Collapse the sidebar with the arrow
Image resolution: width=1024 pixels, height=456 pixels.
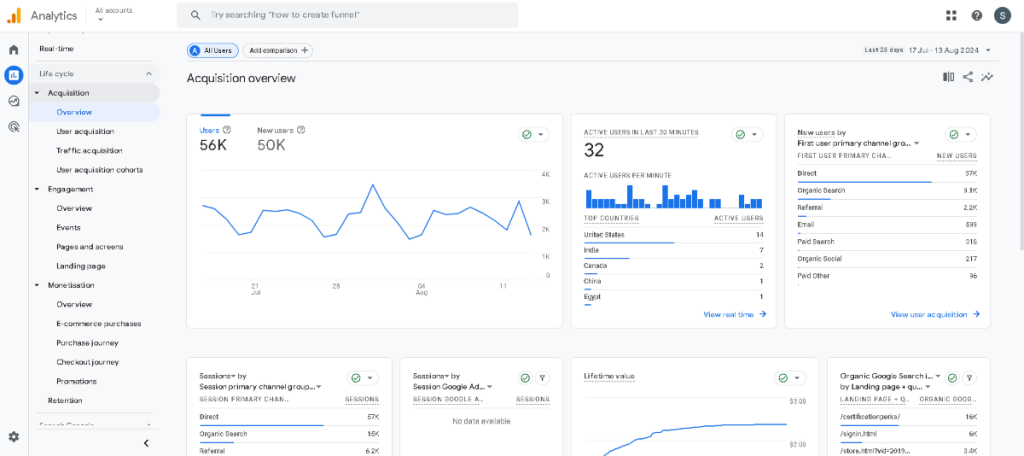coord(146,443)
